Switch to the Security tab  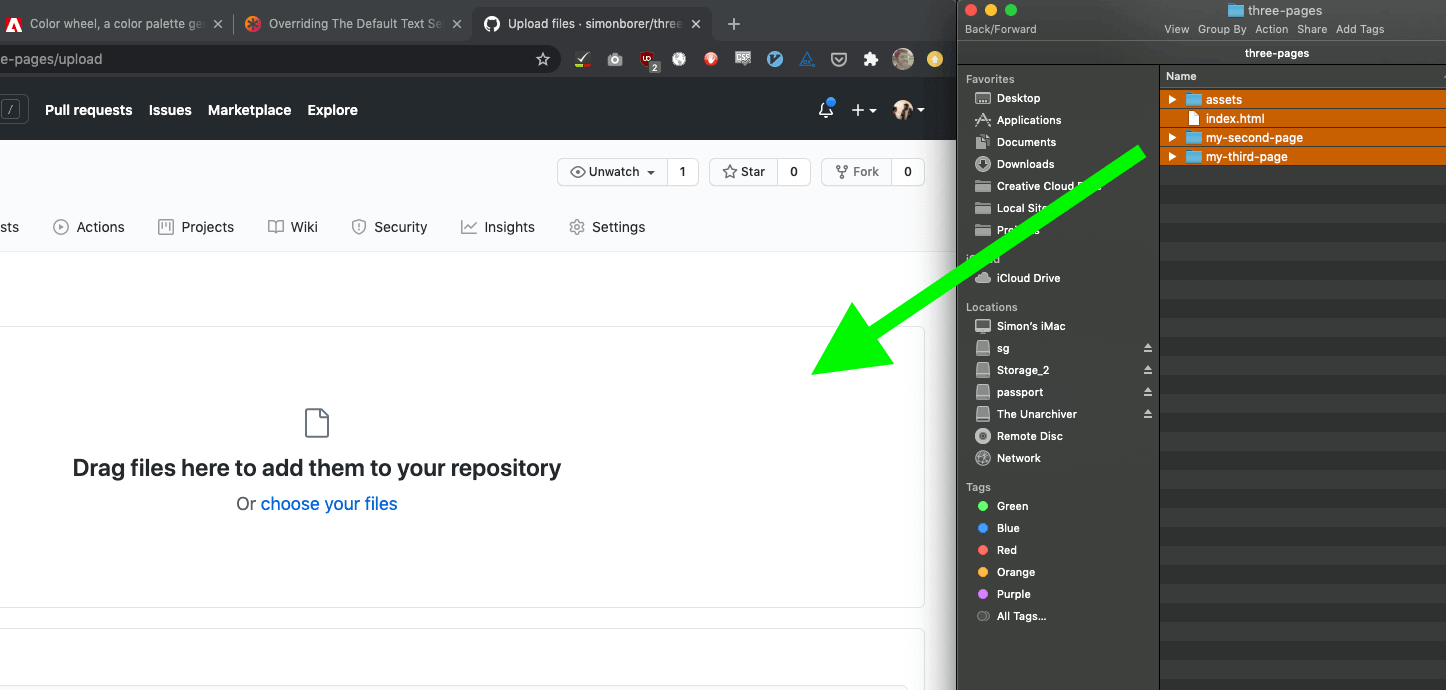tap(389, 227)
